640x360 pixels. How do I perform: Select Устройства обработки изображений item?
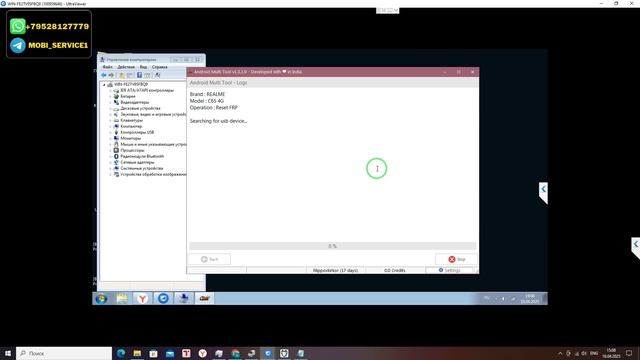pyautogui.click(x=153, y=174)
